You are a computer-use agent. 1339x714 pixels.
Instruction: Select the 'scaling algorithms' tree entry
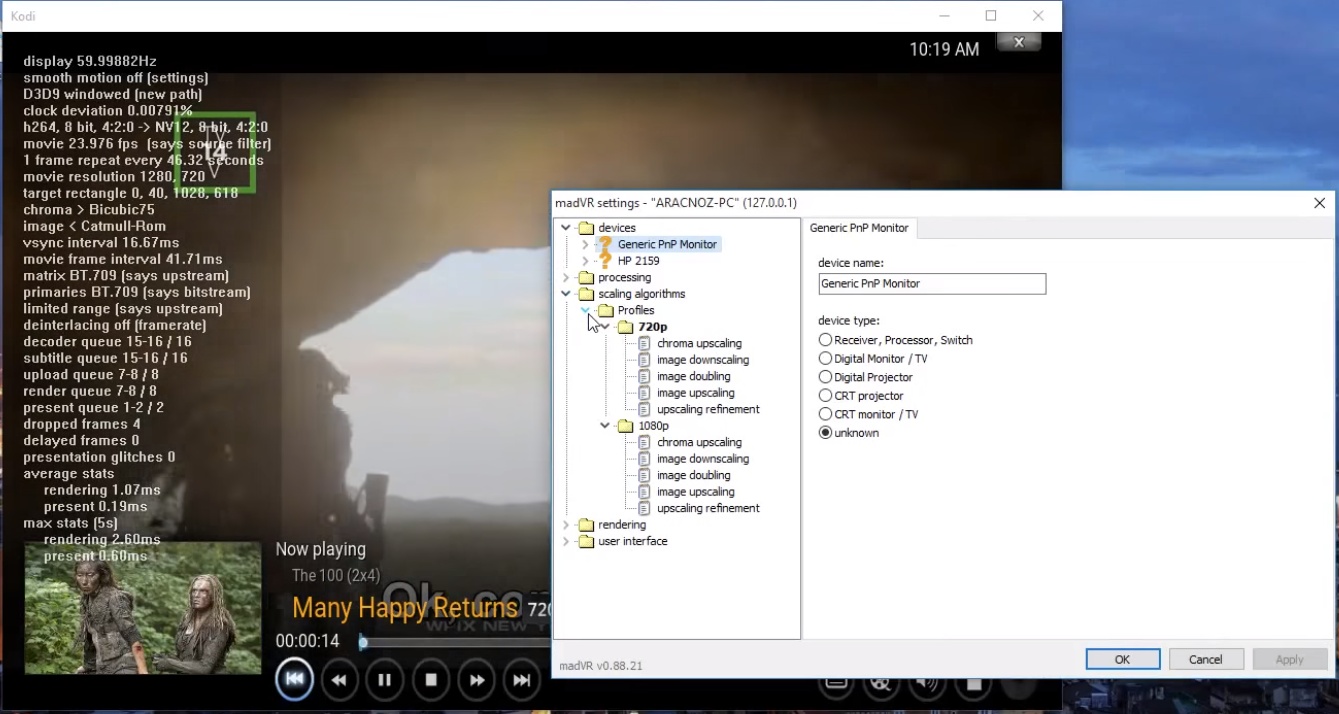point(642,294)
